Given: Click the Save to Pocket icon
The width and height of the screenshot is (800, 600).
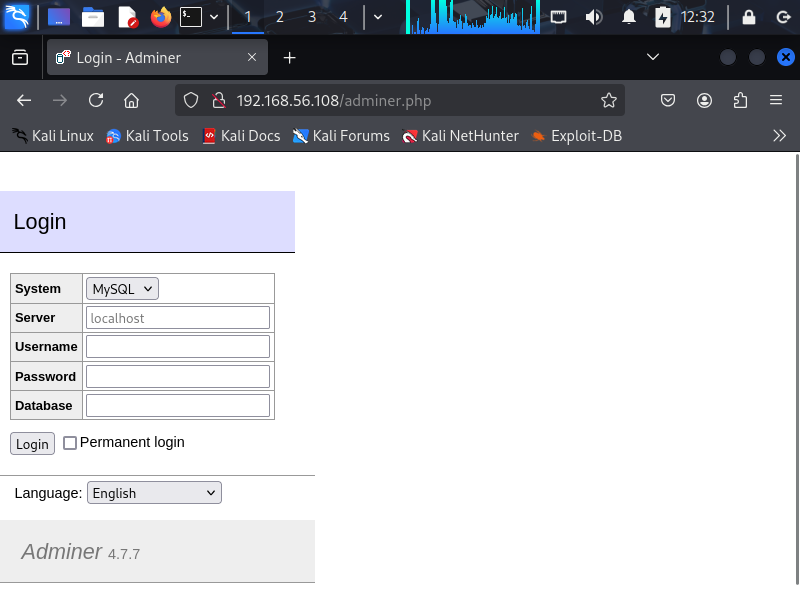Looking at the screenshot, I should [x=668, y=100].
